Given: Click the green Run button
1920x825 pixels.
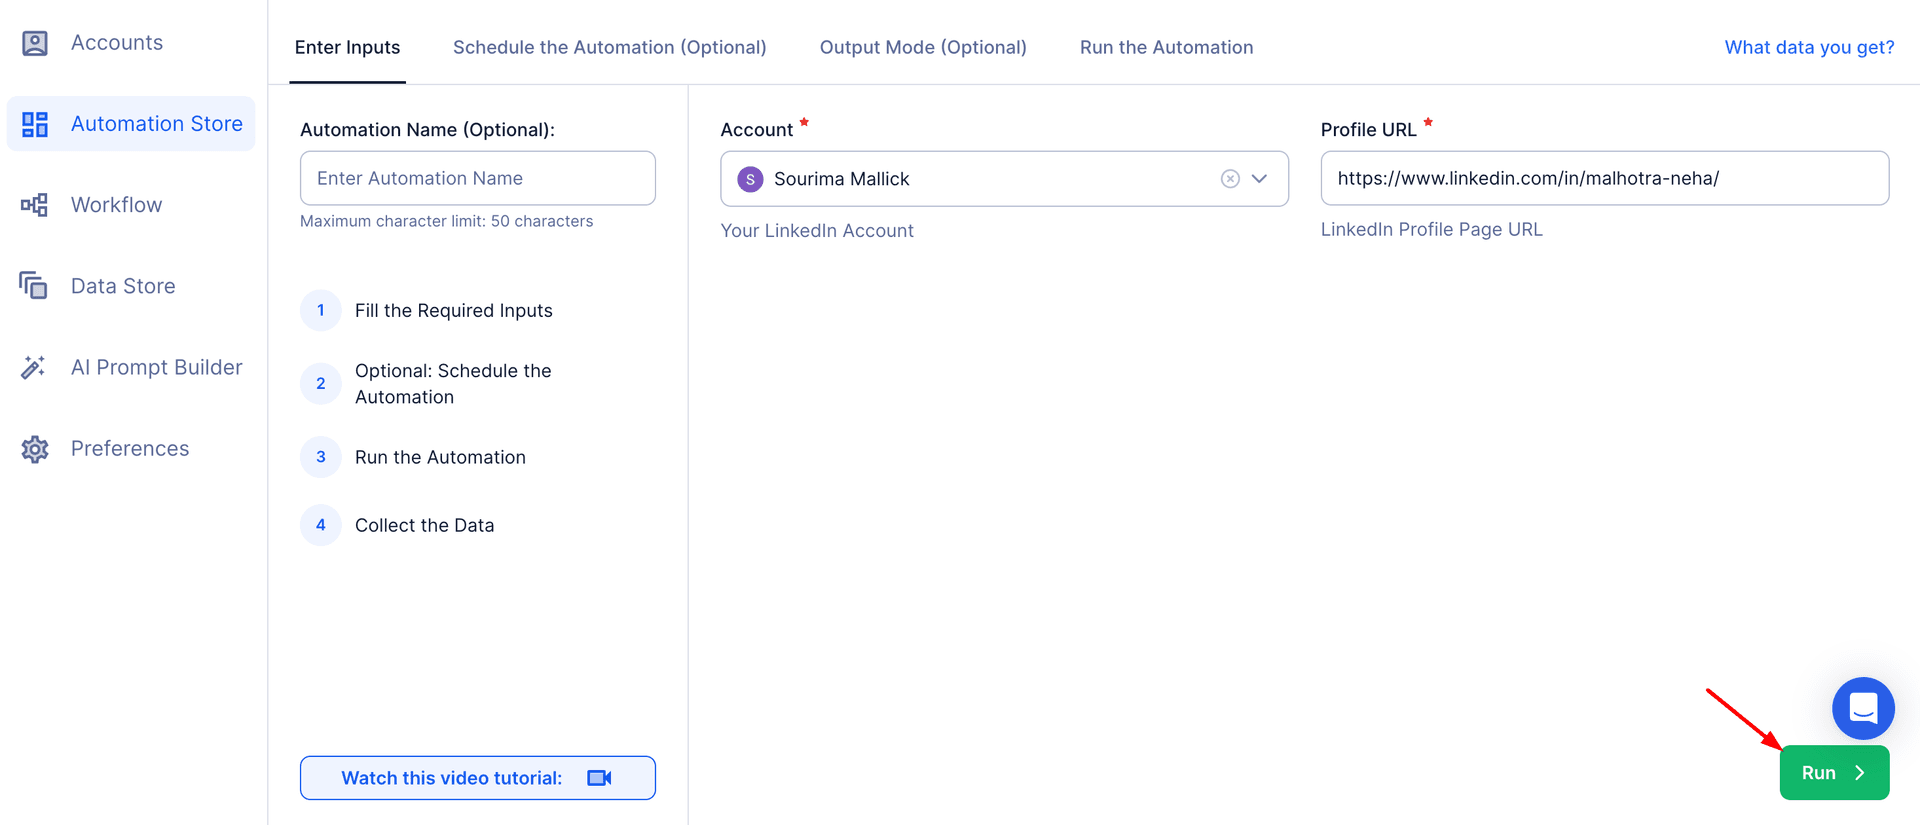Looking at the screenshot, I should pyautogui.click(x=1834, y=773).
